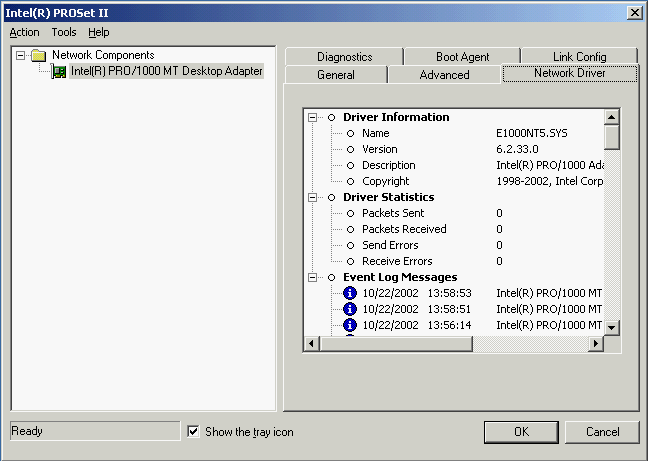
Task: Click the circle bullet beside Packets Sent
Action: point(350,213)
